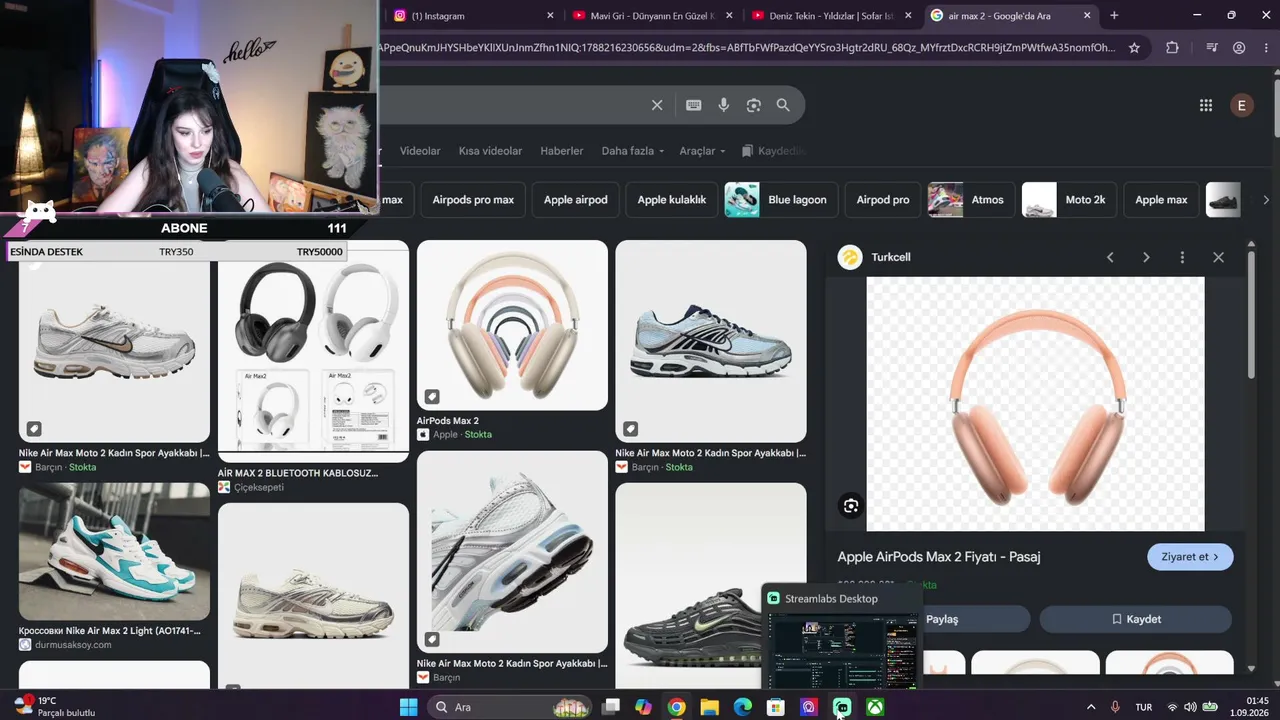This screenshot has height=720, width=1280.
Task: Open the large pink AirPods Max preview image
Action: [1035, 404]
